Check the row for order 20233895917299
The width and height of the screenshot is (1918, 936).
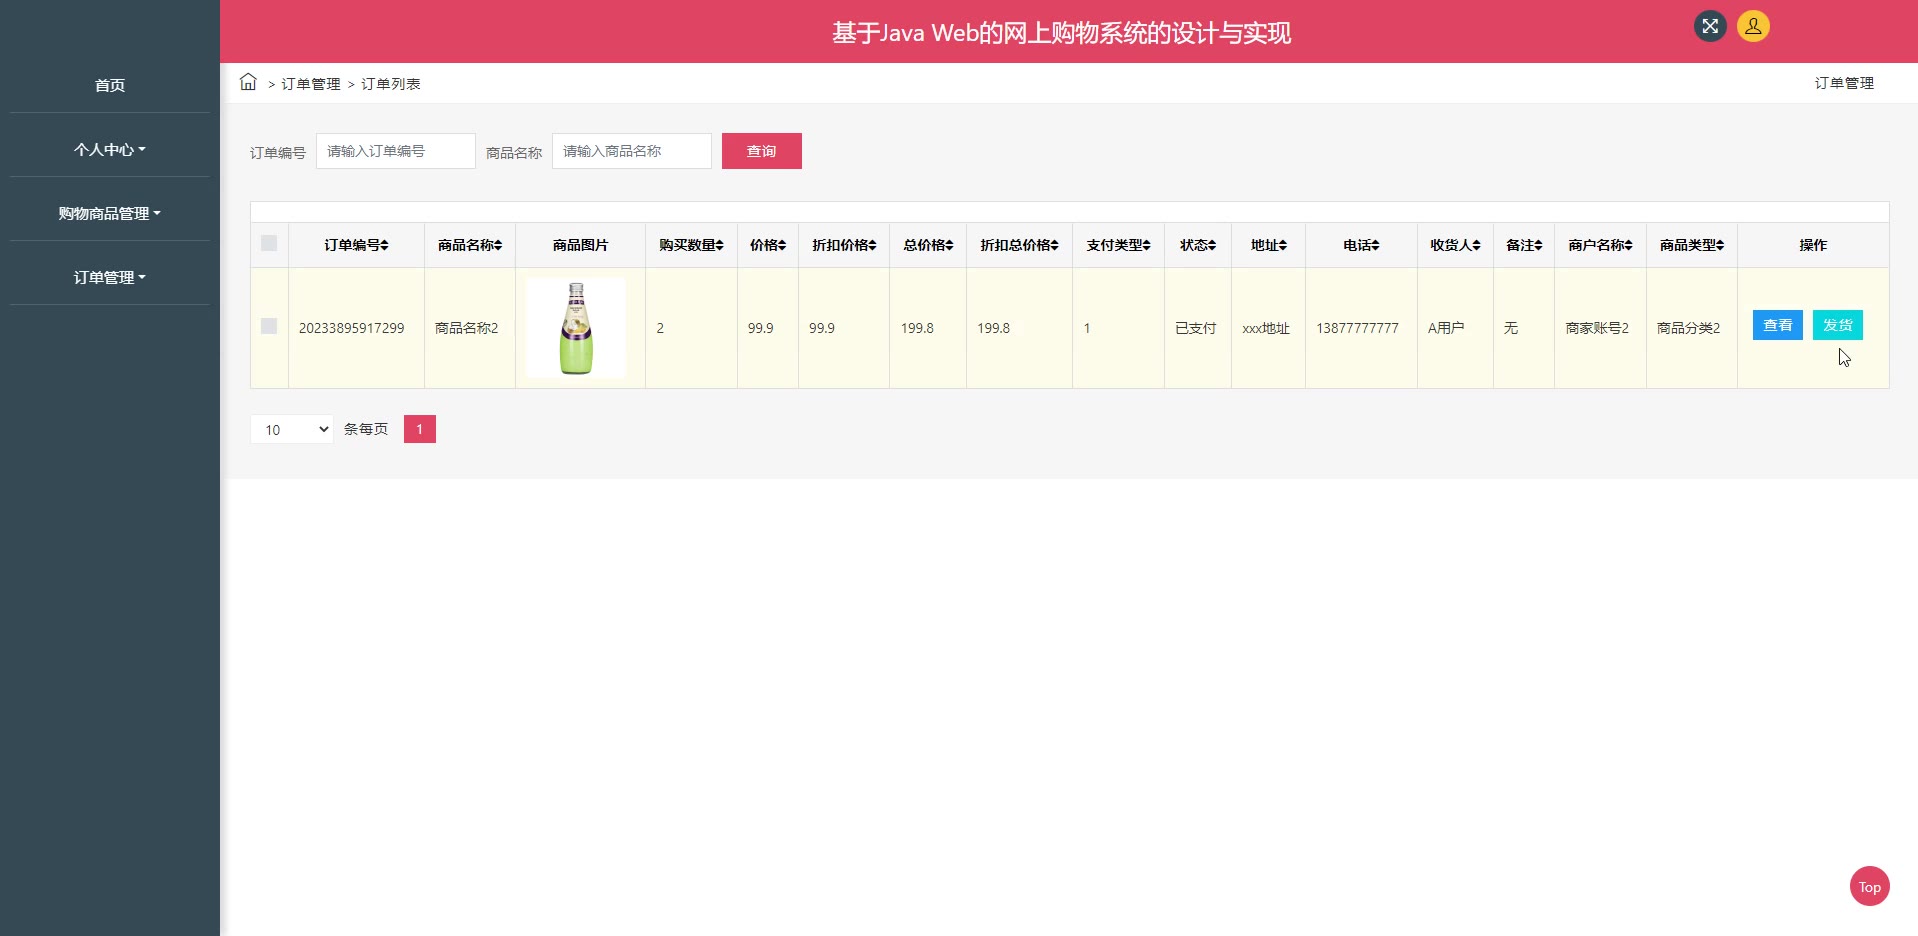point(269,326)
